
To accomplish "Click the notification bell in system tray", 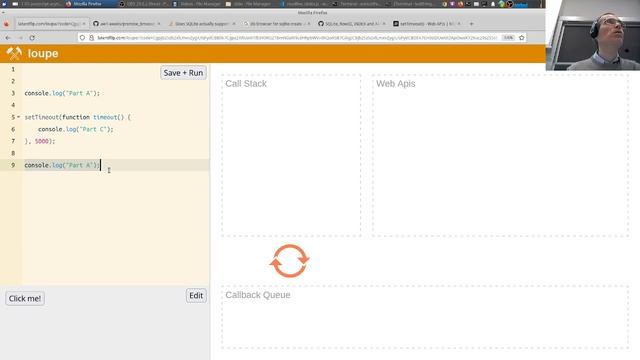I will (x=493, y=4).
